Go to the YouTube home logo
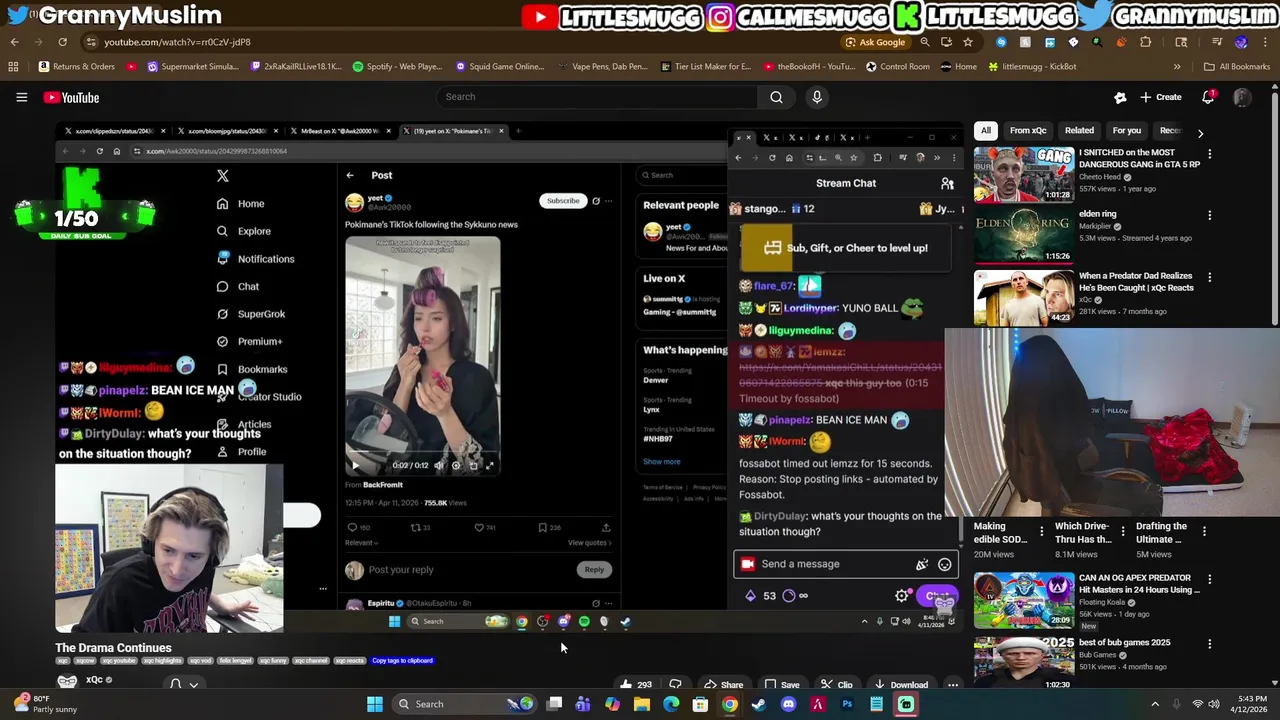Viewport: 1280px width, 720px height. point(71,97)
